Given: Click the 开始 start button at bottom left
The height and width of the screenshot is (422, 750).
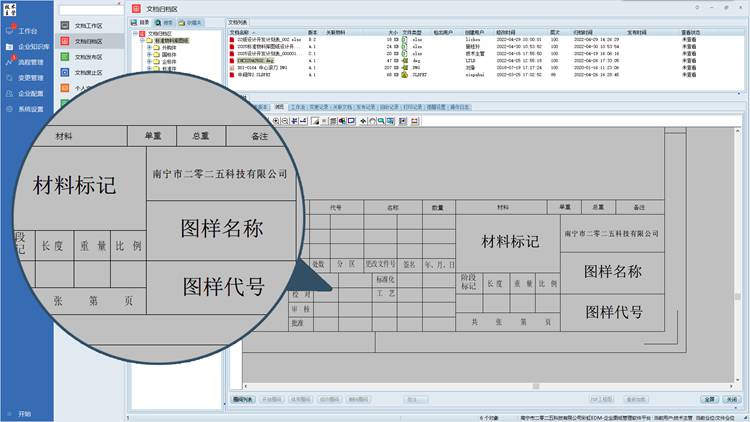Looking at the screenshot, I should 24,413.
